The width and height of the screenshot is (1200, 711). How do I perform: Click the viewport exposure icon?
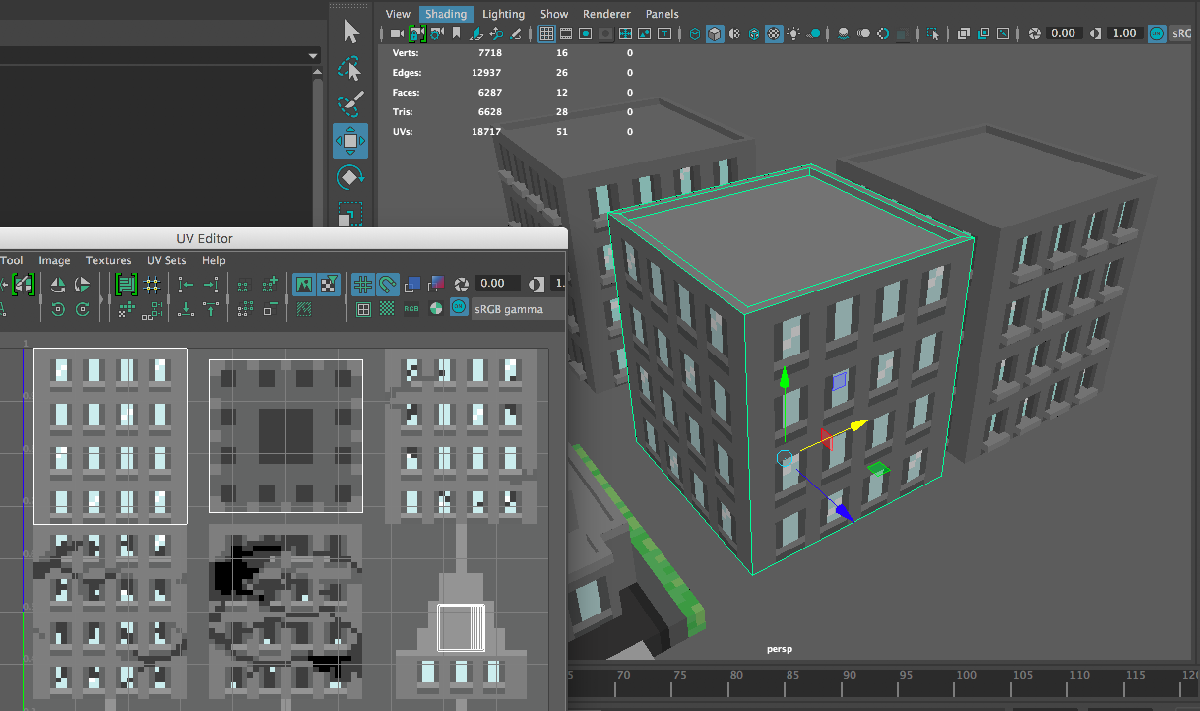tap(1034, 34)
